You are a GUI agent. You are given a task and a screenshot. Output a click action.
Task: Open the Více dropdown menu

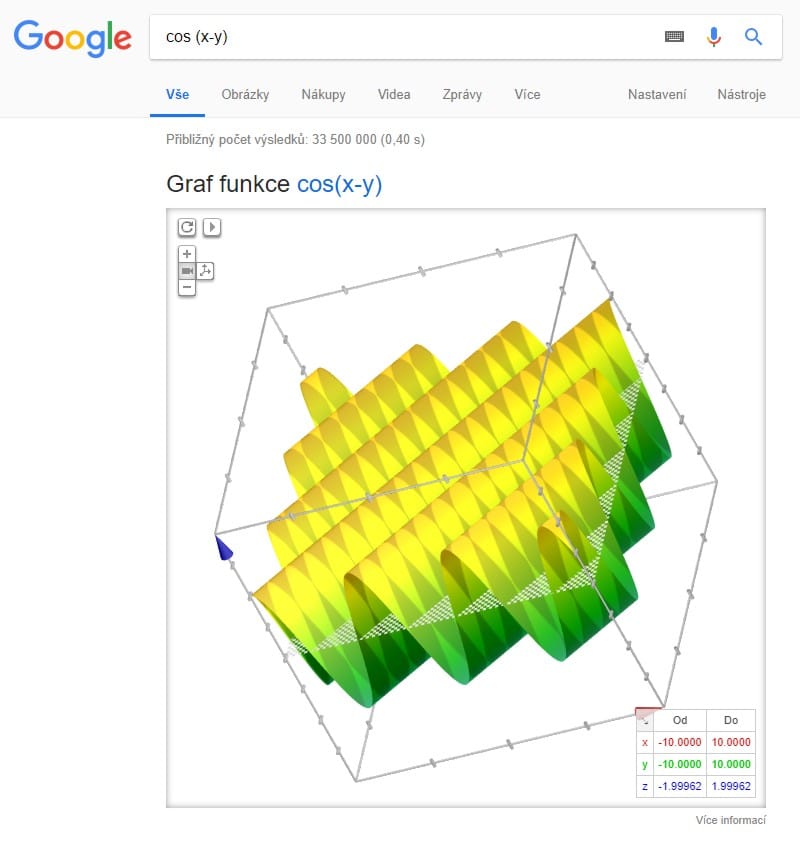point(527,95)
